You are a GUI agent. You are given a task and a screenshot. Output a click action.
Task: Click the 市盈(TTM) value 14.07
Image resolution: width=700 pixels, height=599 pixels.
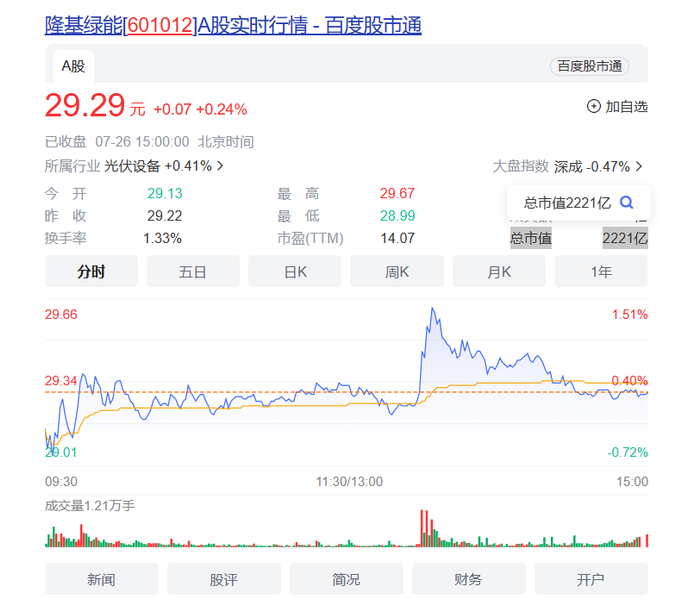click(397, 238)
